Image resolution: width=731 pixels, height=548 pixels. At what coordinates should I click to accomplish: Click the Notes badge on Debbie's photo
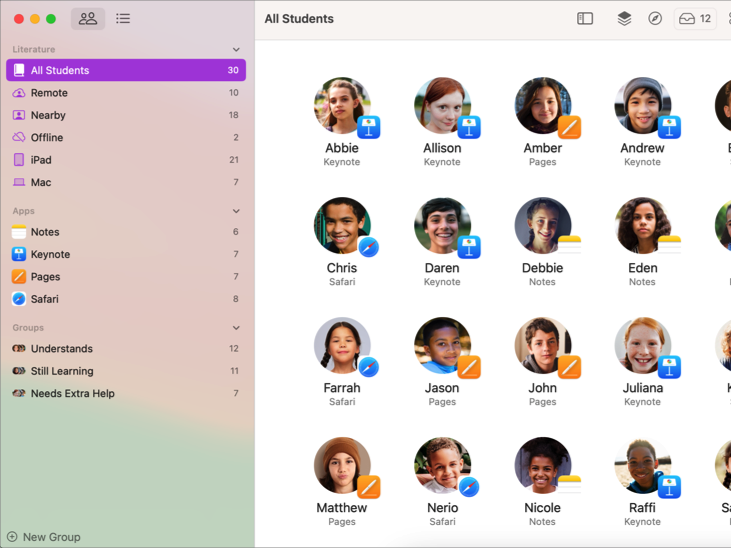[569, 246]
